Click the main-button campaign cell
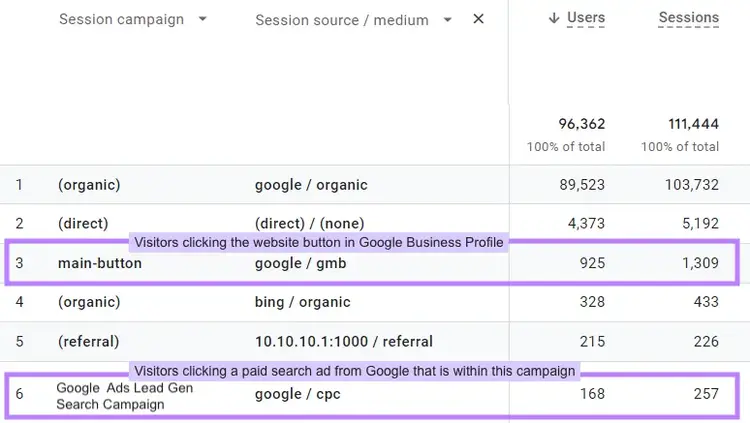The width and height of the screenshot is (750, 423). coord(99,263)
